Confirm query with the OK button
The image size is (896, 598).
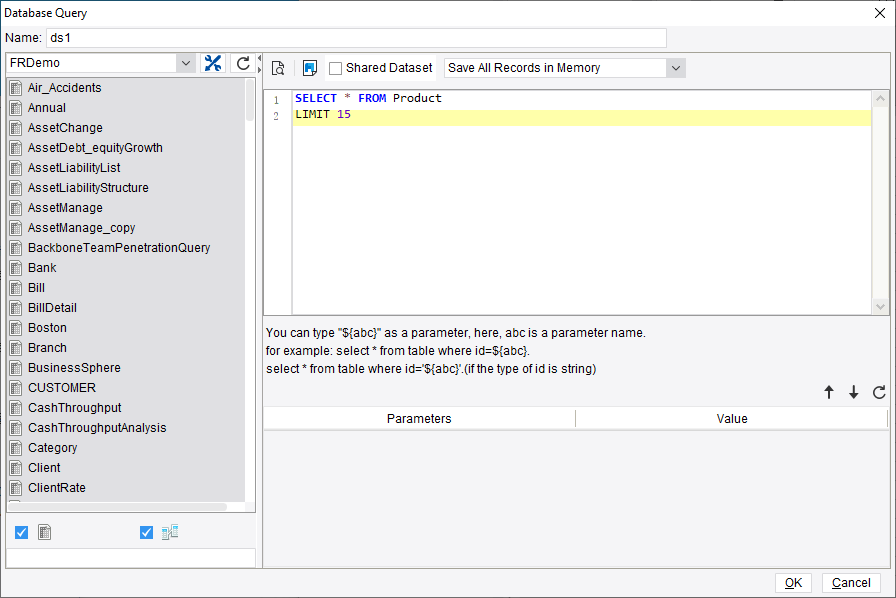793,582
